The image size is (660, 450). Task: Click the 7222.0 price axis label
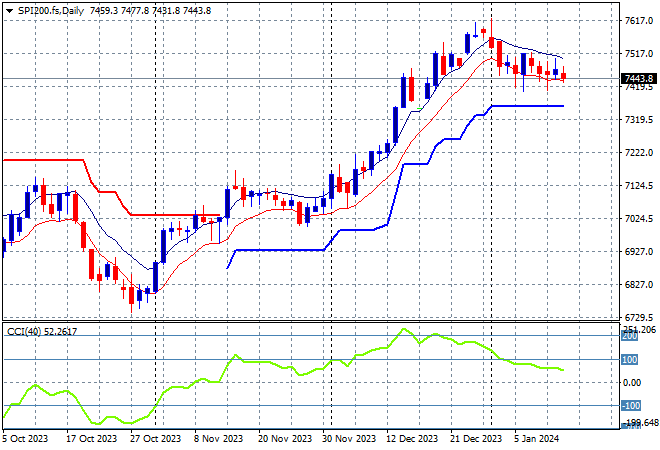click(638, 152)
